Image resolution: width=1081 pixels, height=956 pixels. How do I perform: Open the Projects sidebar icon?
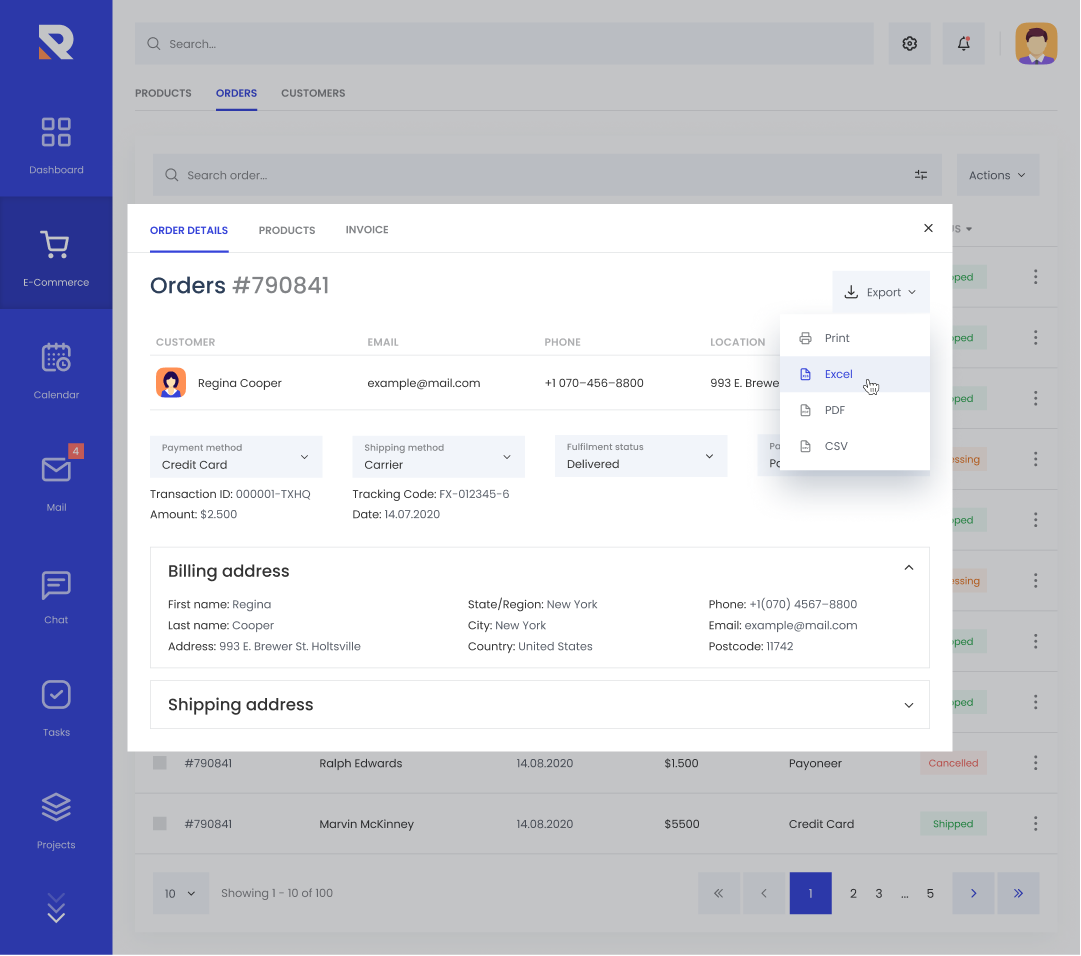[x=56, y=807]
